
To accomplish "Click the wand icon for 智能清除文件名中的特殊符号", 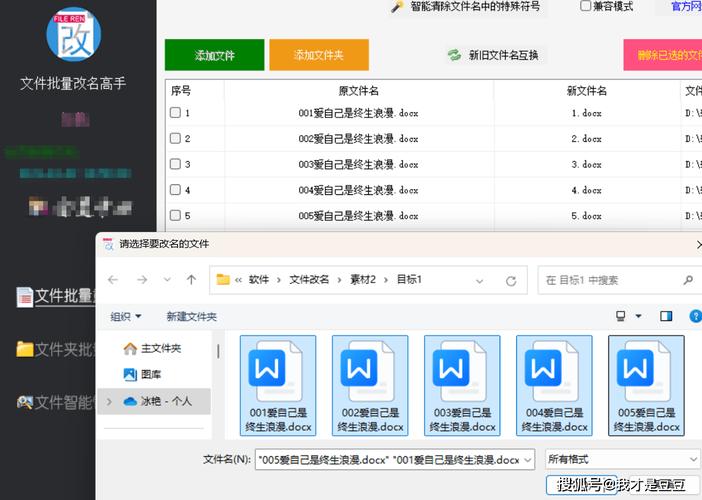I will coord(397,7).
